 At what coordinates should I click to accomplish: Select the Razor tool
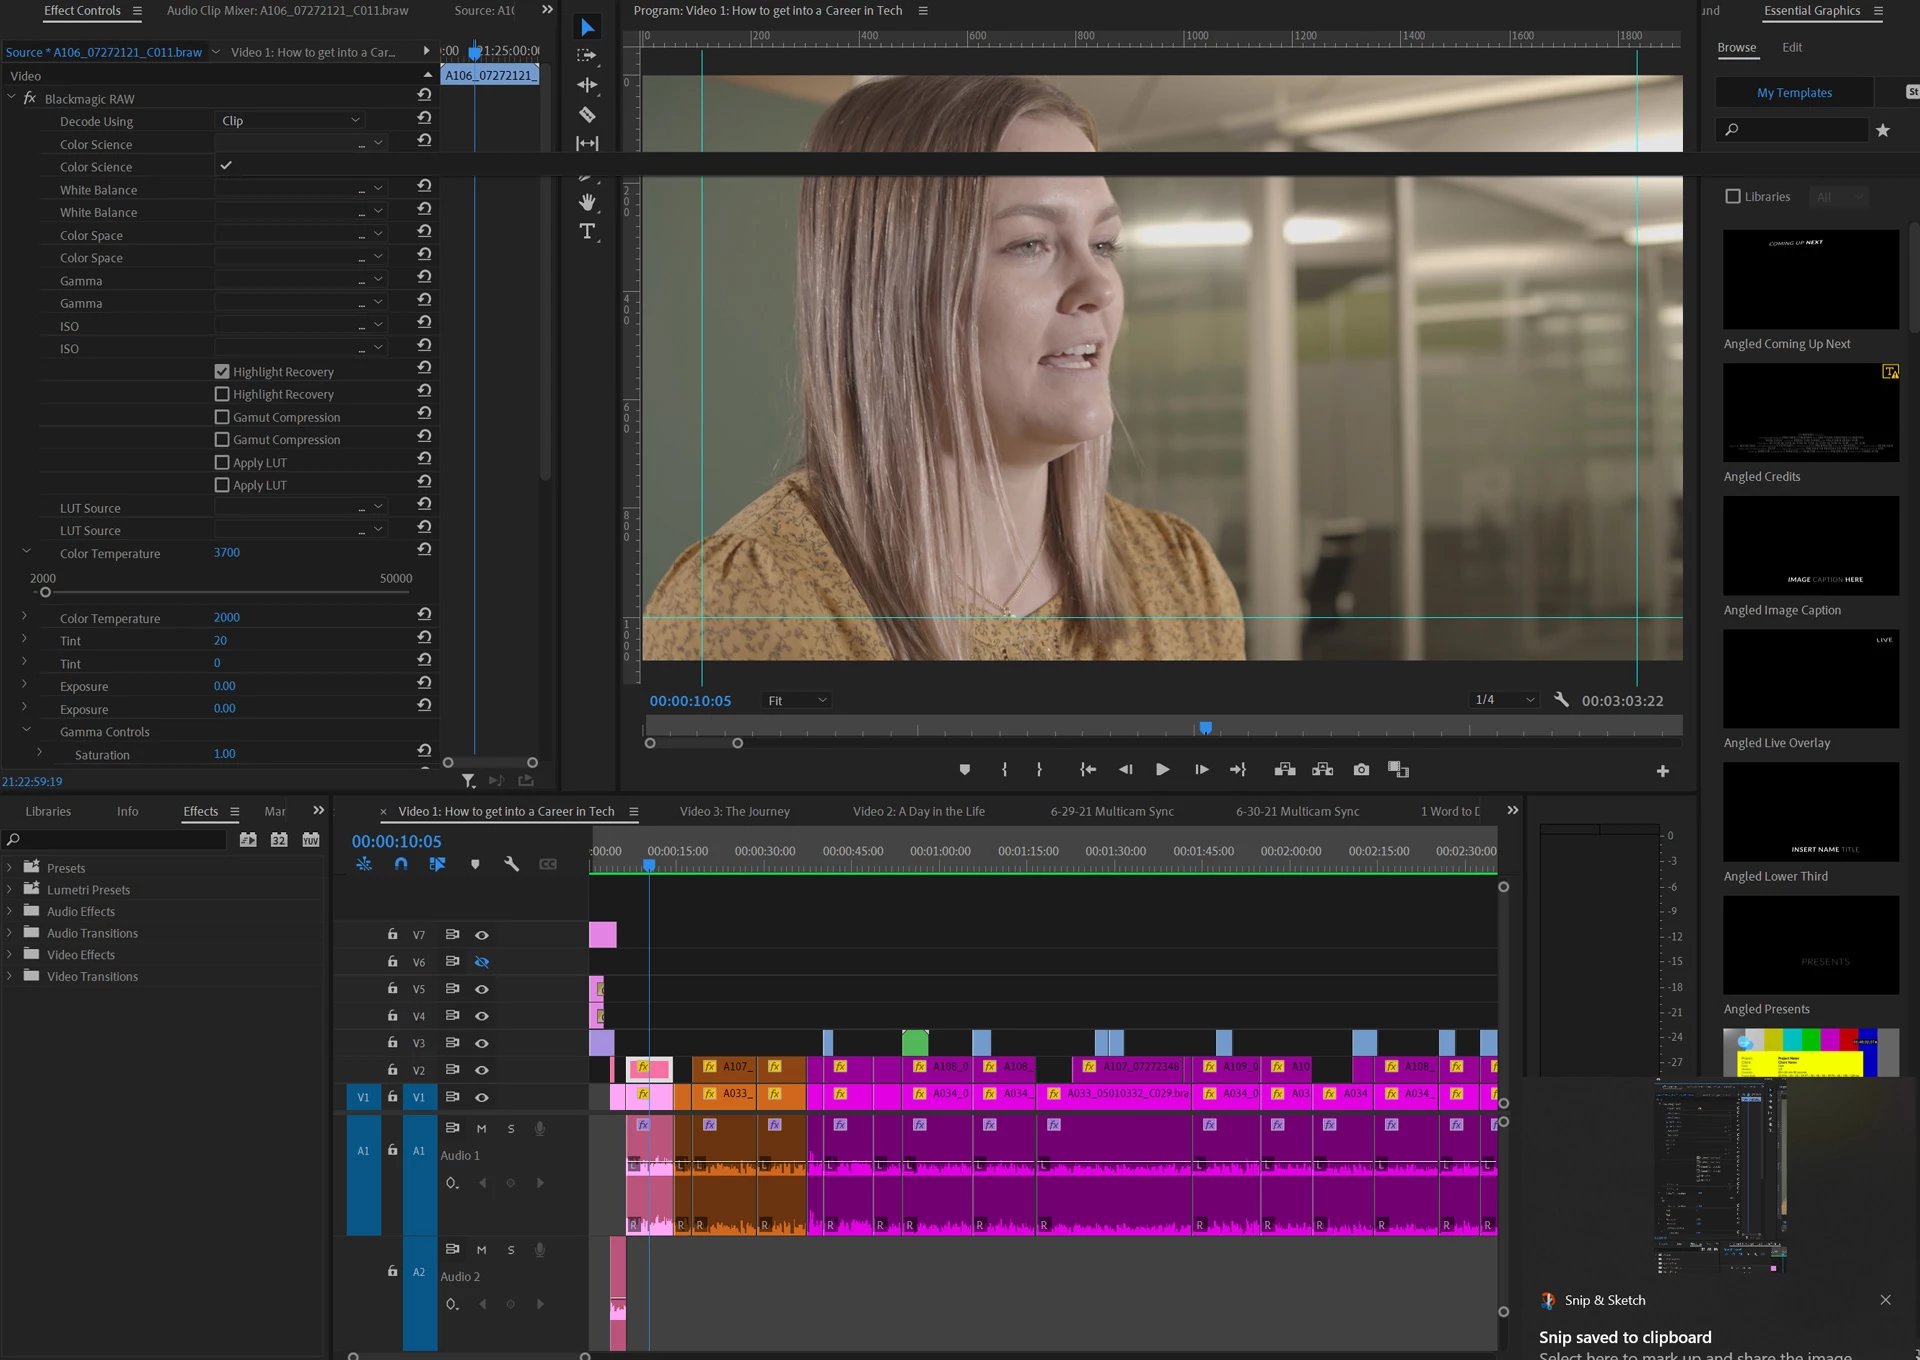(587, 115)
